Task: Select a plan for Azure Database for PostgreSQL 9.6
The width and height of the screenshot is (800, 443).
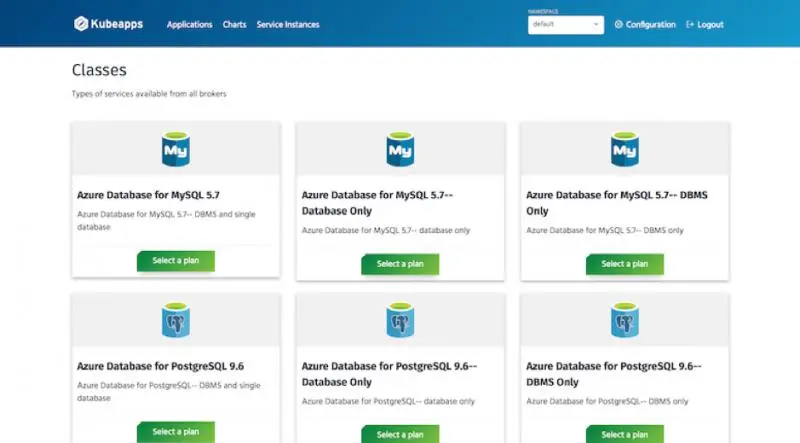Action: (x=176, y=432)
